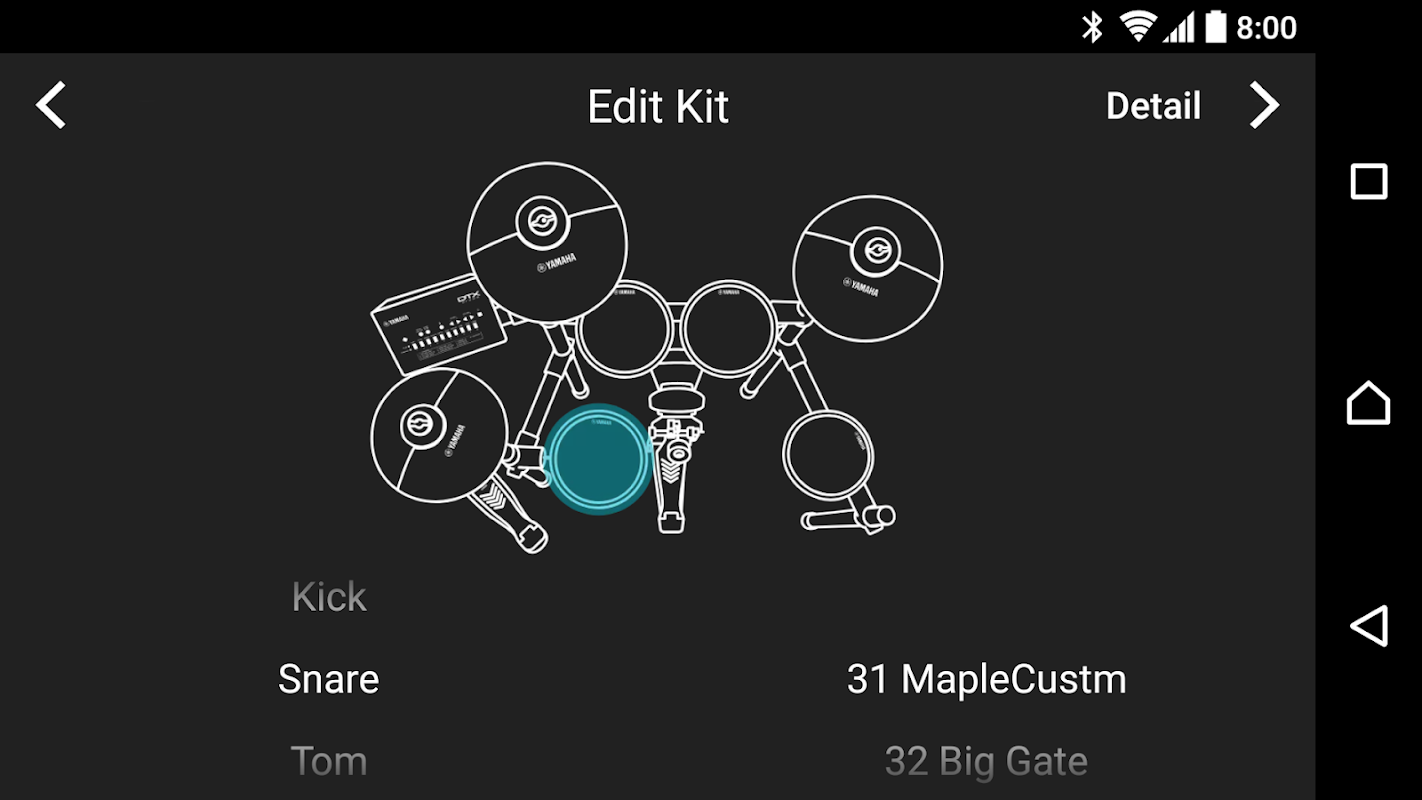Tap the highlighted snare drum pad
Image resolution: width=1422 pixels, height=800 pixels.
point(598,459)
